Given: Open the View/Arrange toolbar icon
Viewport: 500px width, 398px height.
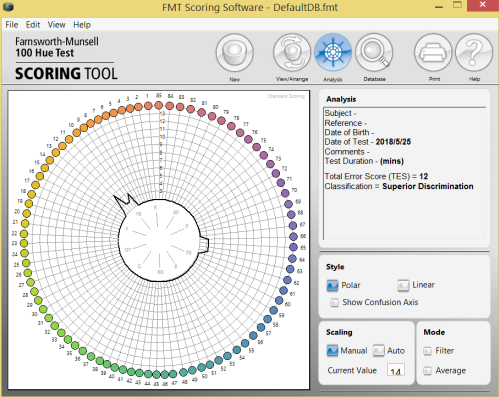Looking at the screenshot, I should (292, 53).
